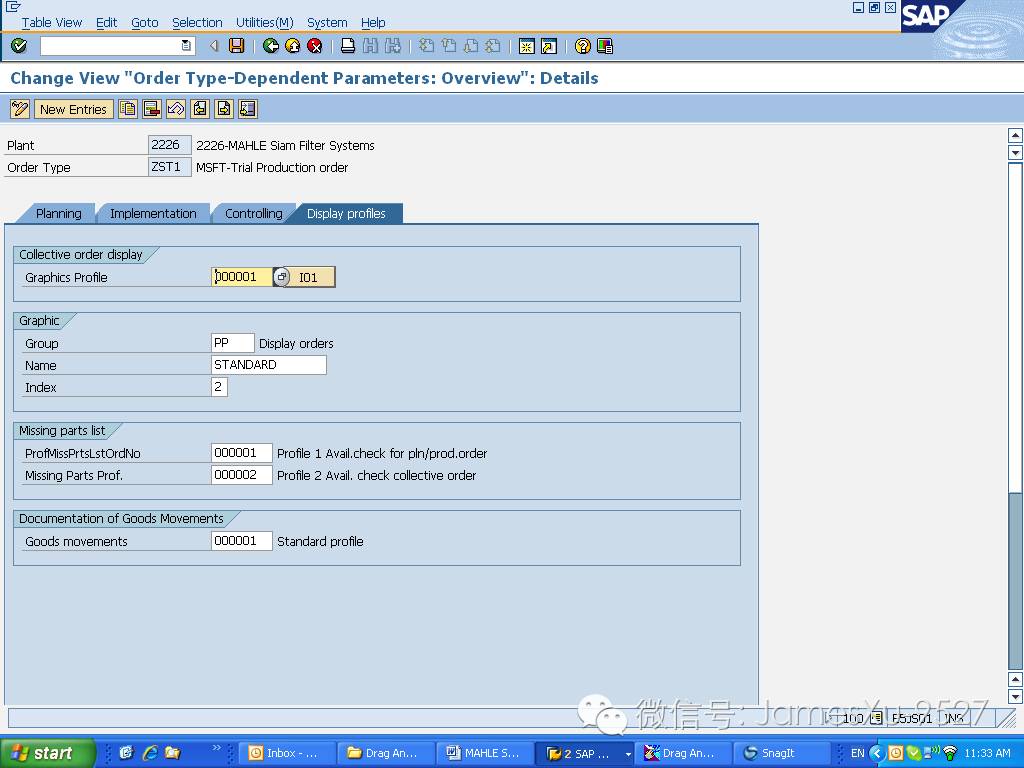The height and width of the screenshot is (768, 1024).
Task: Click the red Cancel icon
Action: (315, 46)
